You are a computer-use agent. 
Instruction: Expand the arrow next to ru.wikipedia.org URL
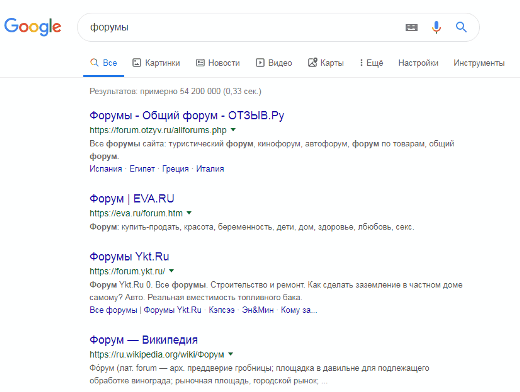tap(231, 354)
